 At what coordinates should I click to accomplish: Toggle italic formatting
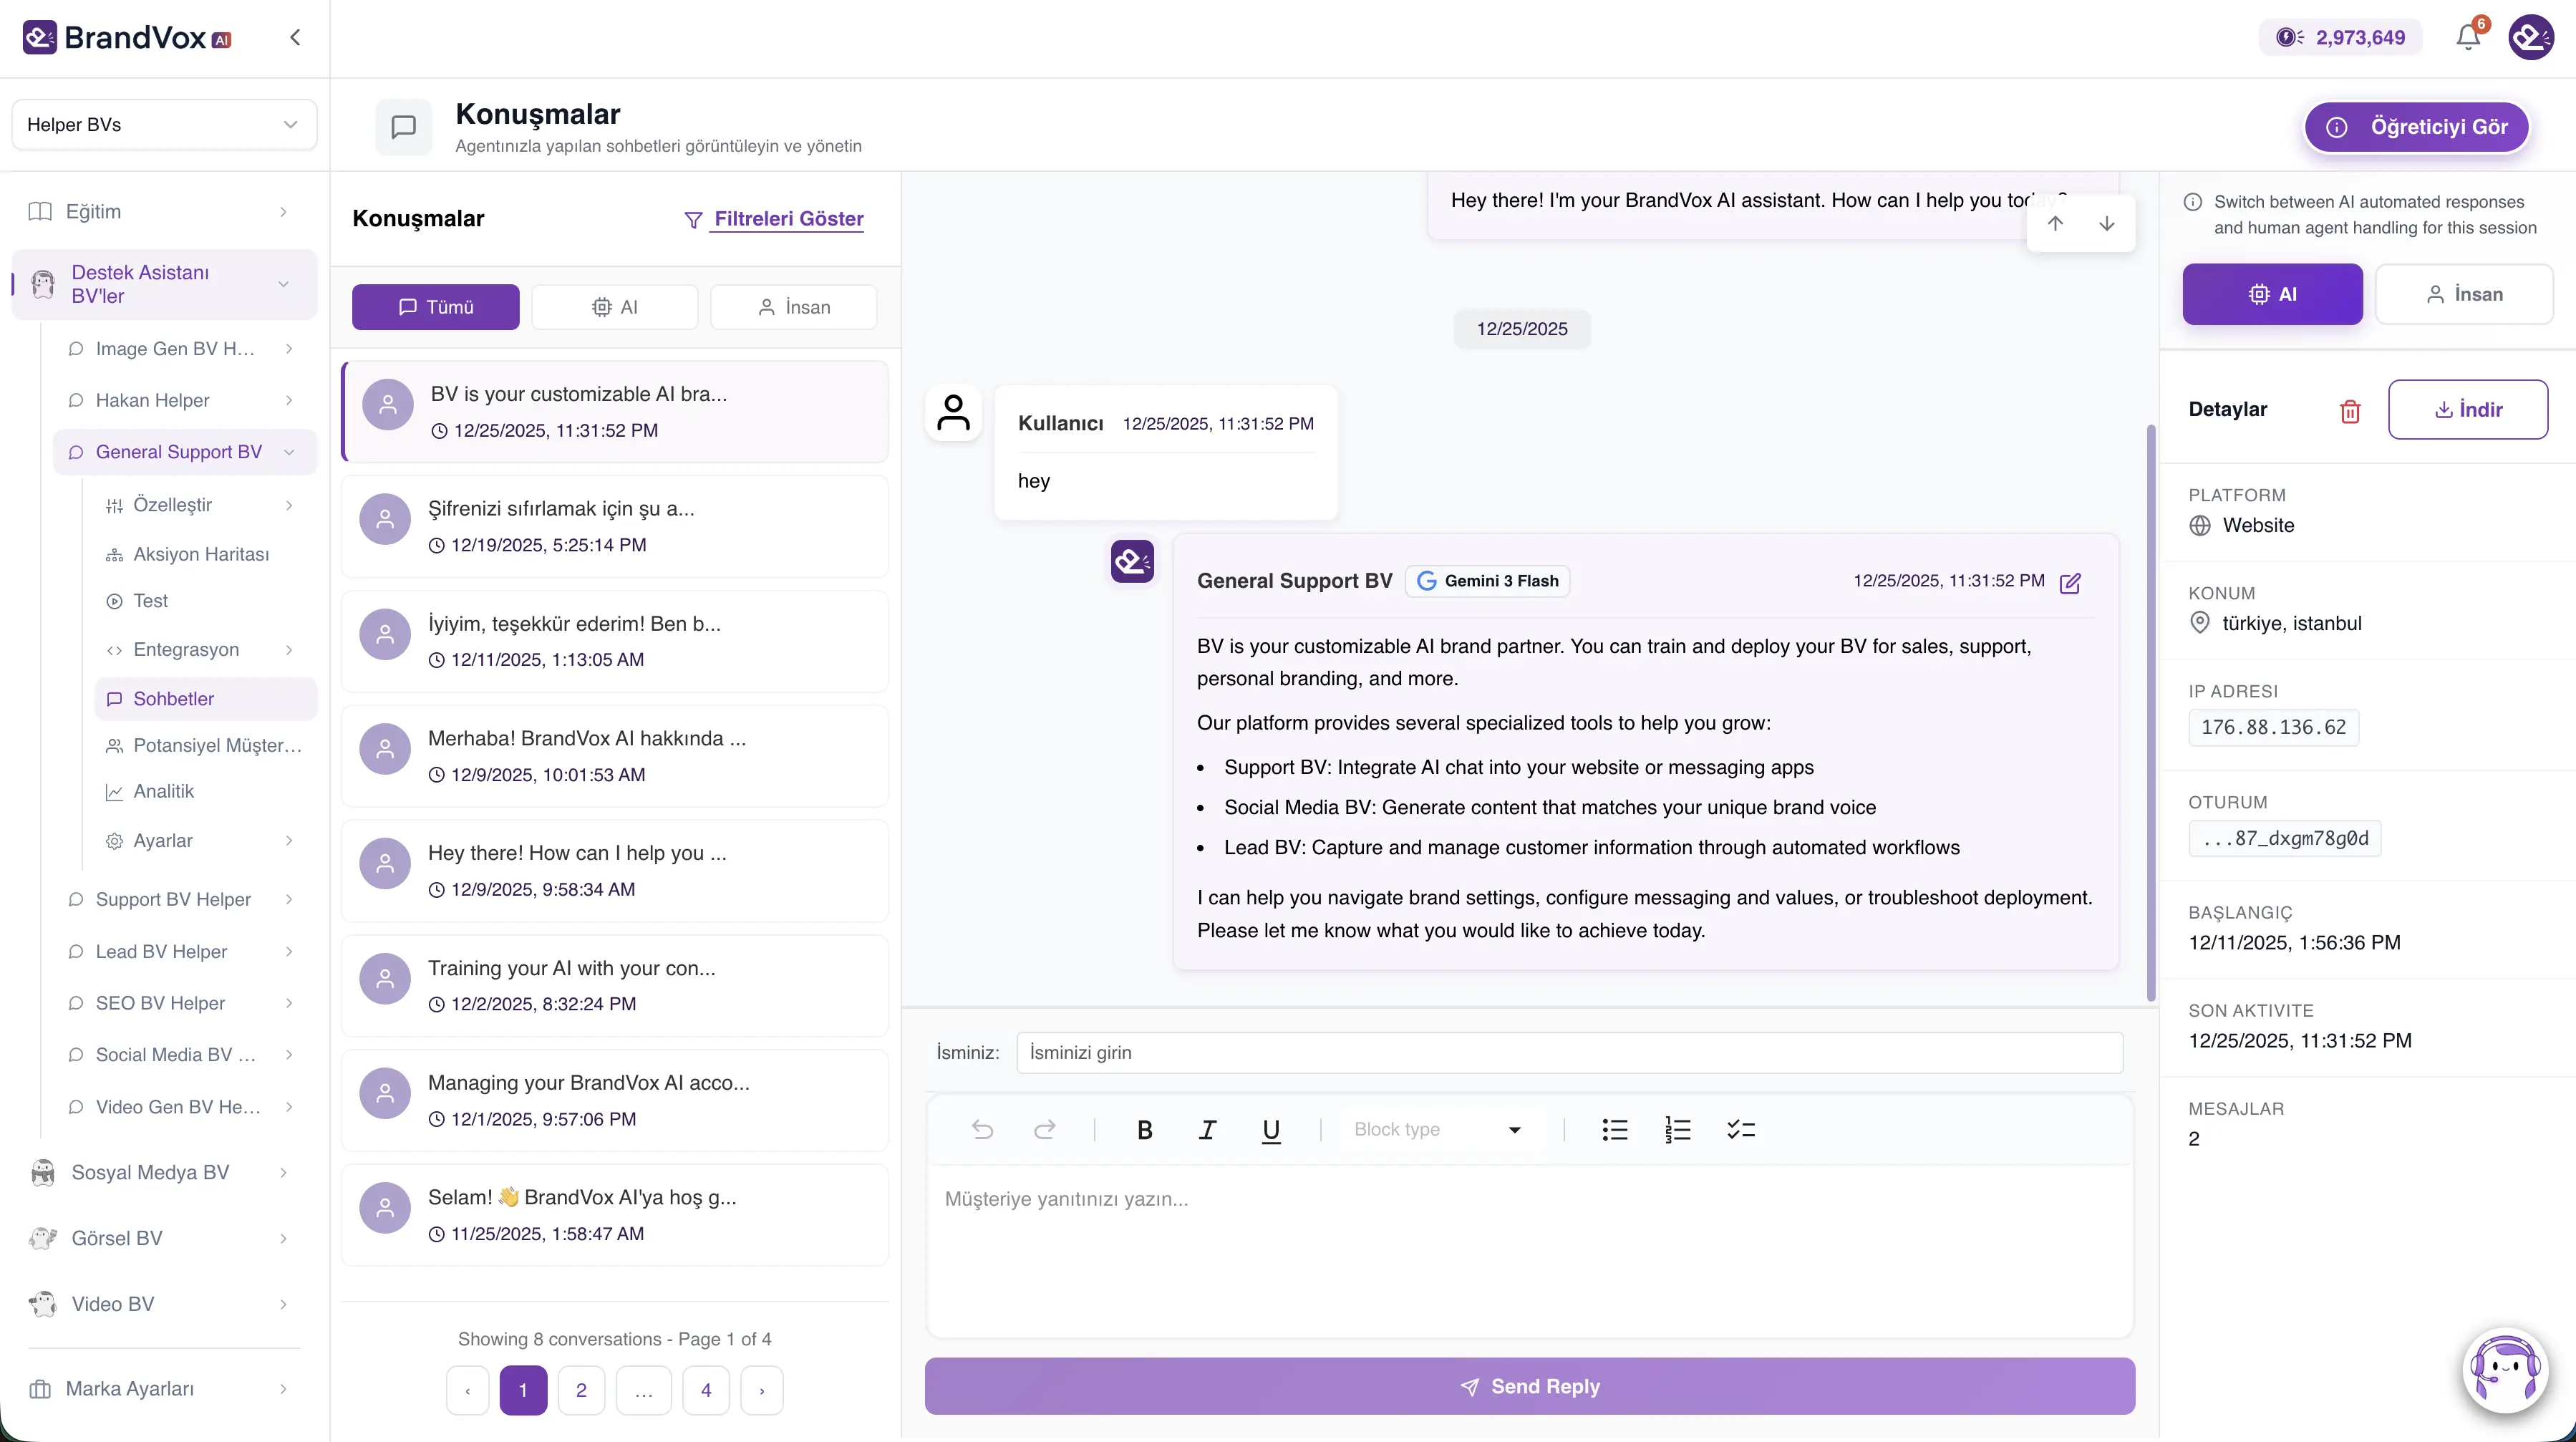pyautogui.click(x=1207, y=1130)
